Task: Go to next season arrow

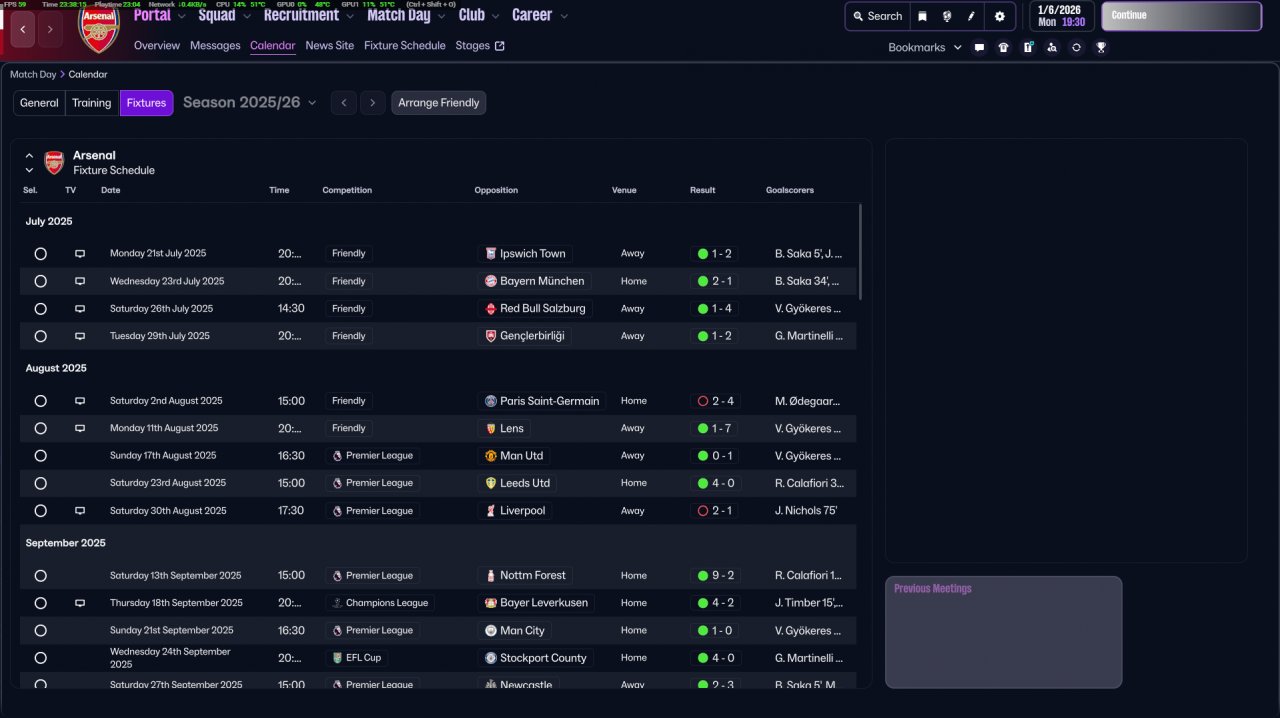Action: [373, 103]
